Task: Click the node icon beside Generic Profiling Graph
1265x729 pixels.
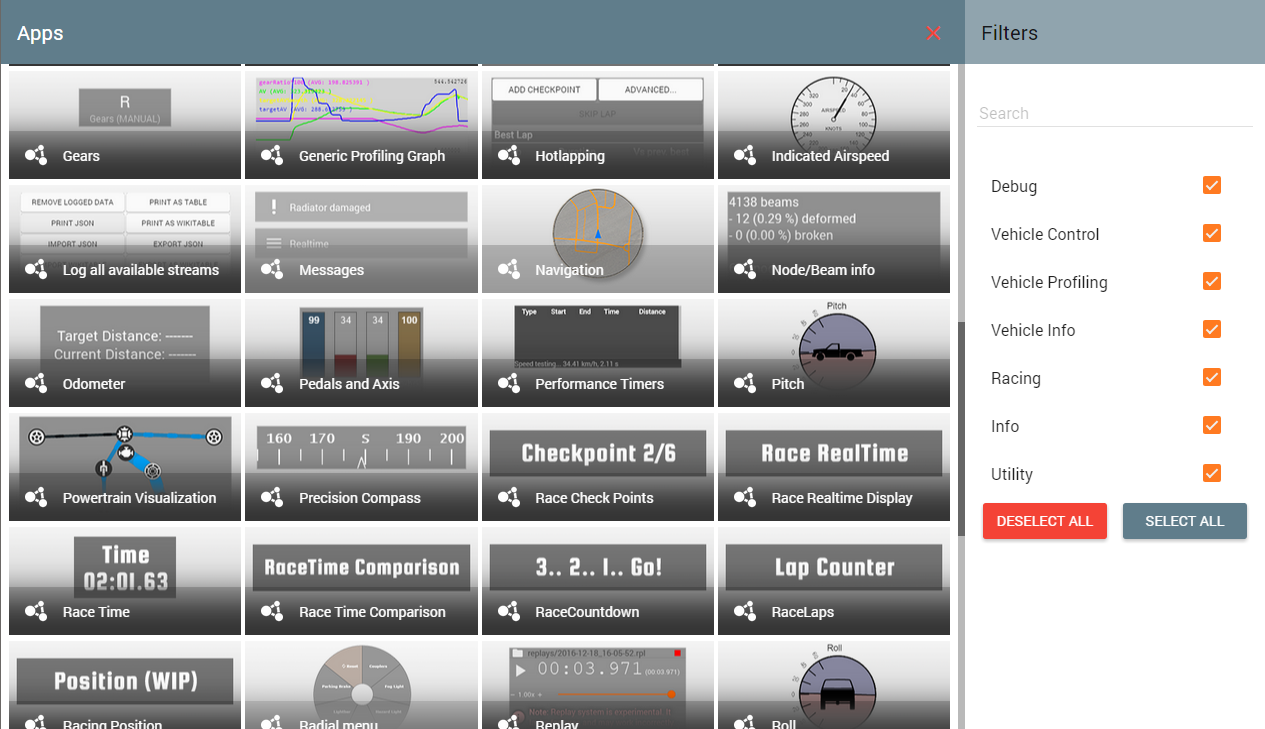Action: click(x=272, y=155)
